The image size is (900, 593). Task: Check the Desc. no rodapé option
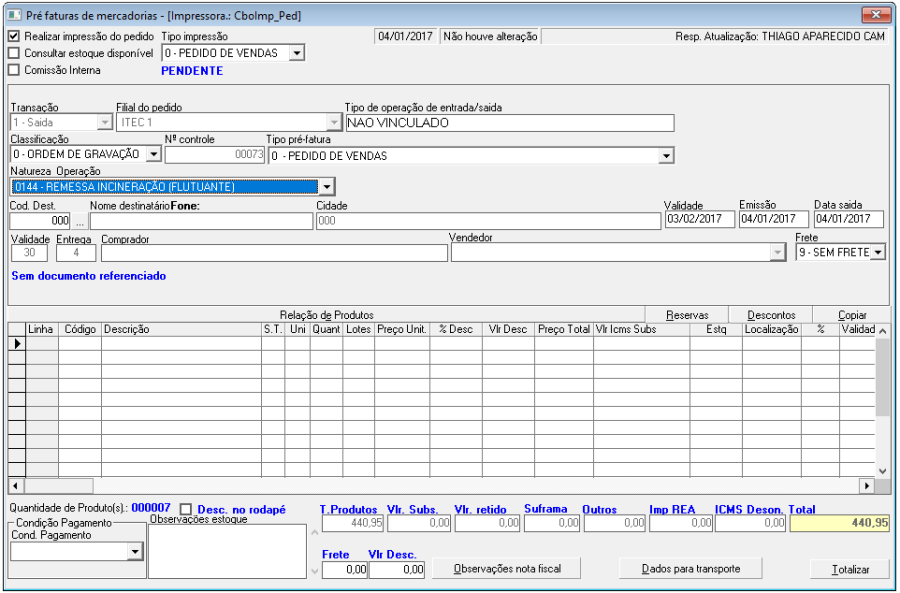185,509
